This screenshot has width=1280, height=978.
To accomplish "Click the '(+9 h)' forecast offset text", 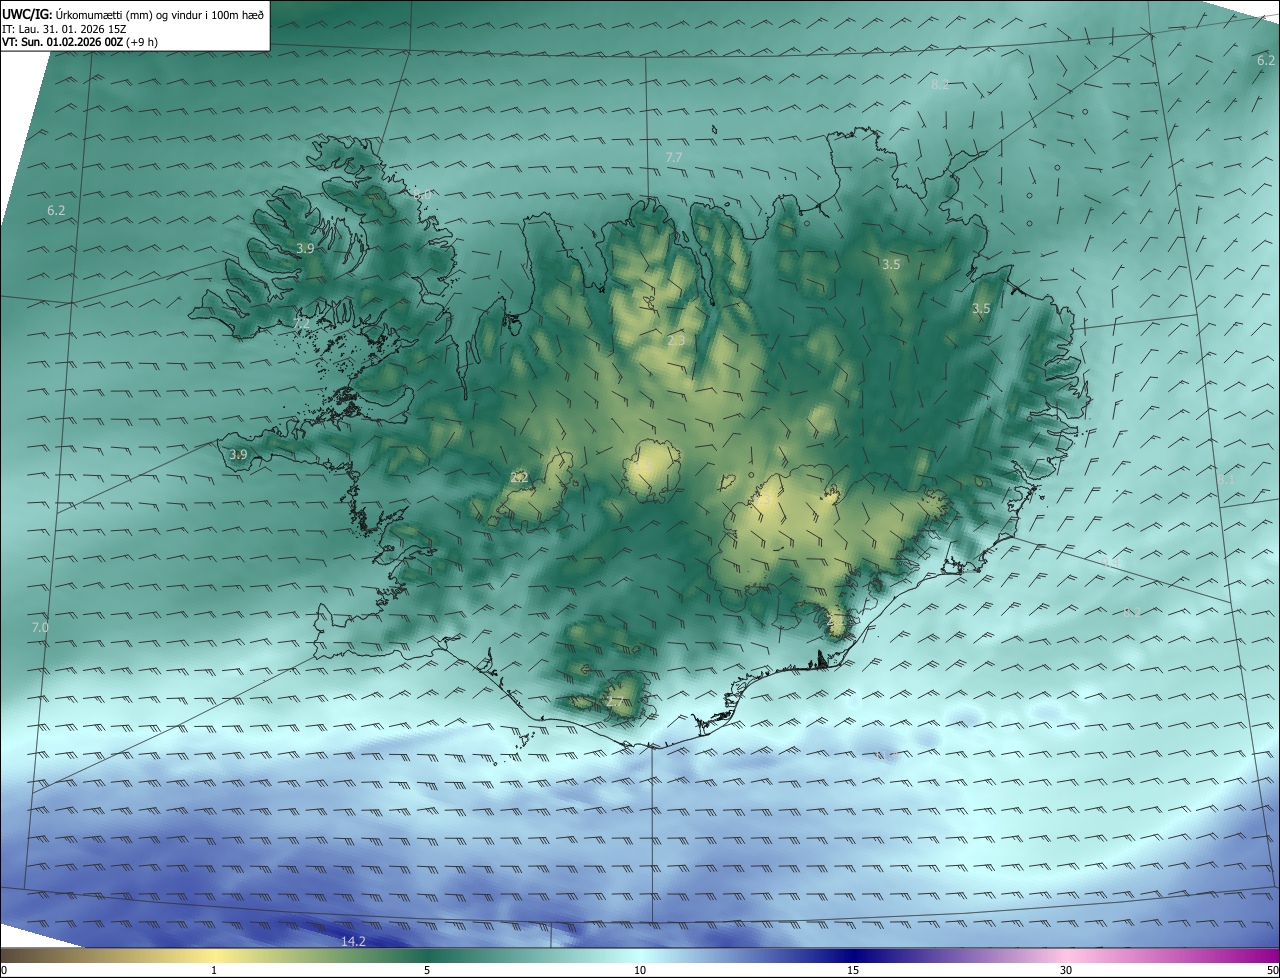I will 141,42.
